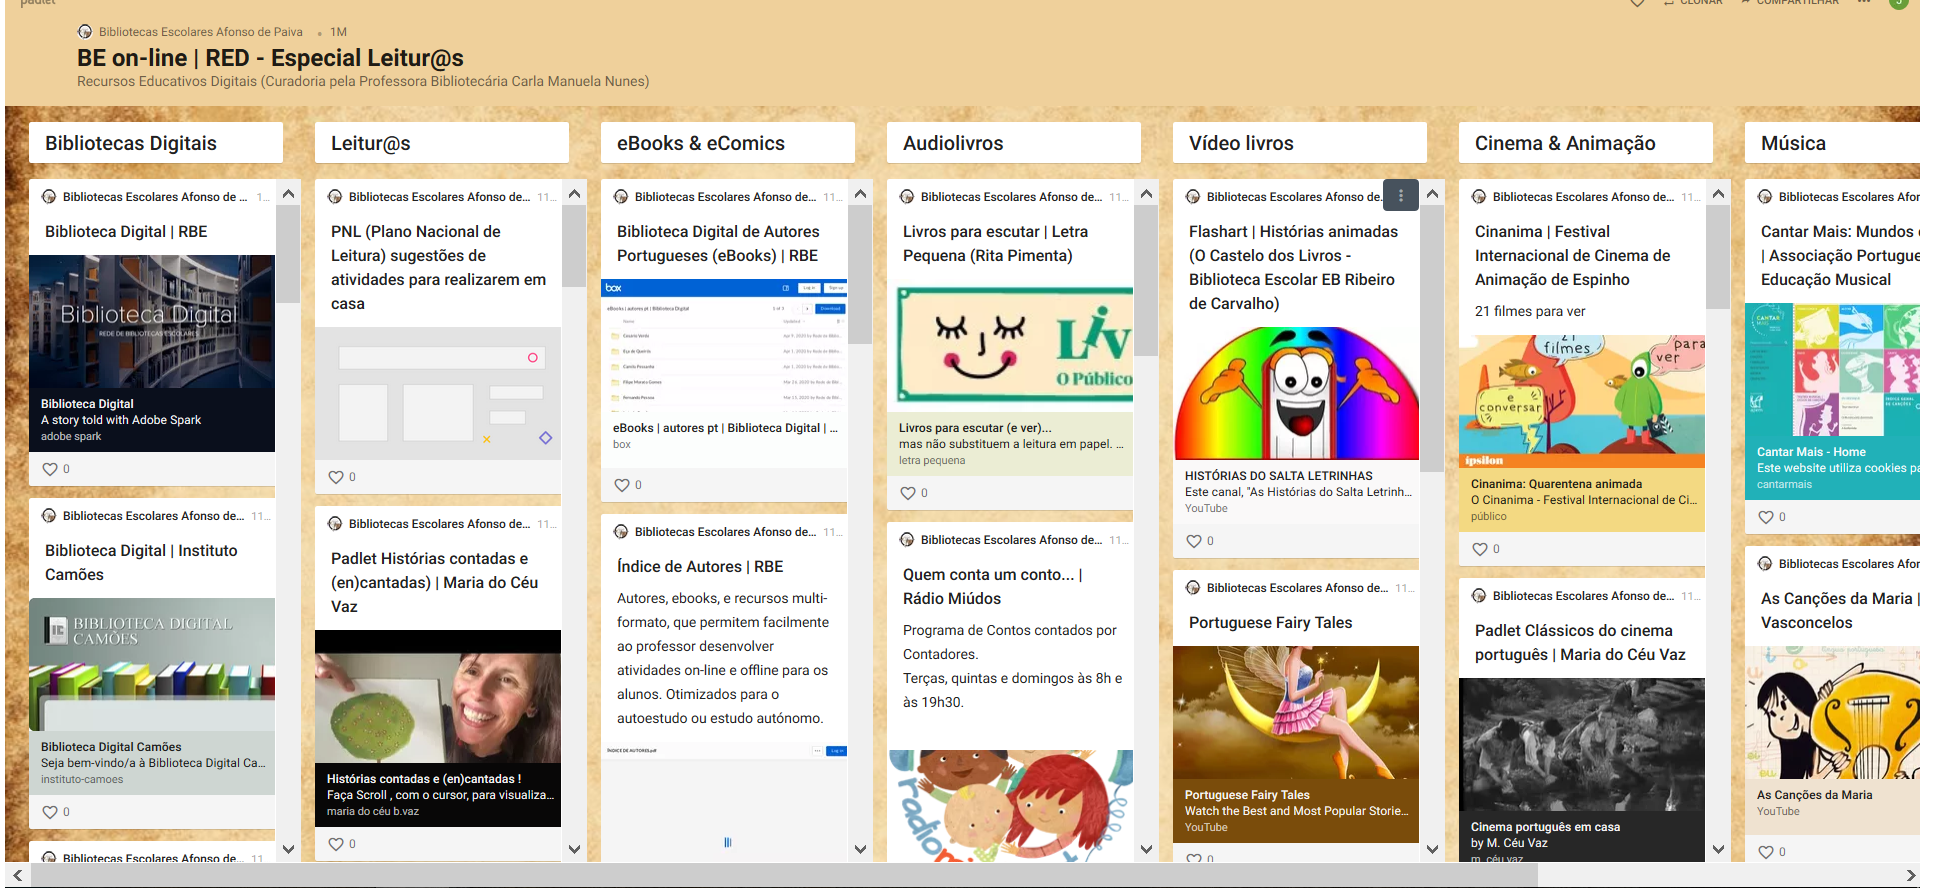Click up arrow of Cinema & Animação column scrollbar
This screenshot has height=888, width=1934.
[x=1718, y=193]
